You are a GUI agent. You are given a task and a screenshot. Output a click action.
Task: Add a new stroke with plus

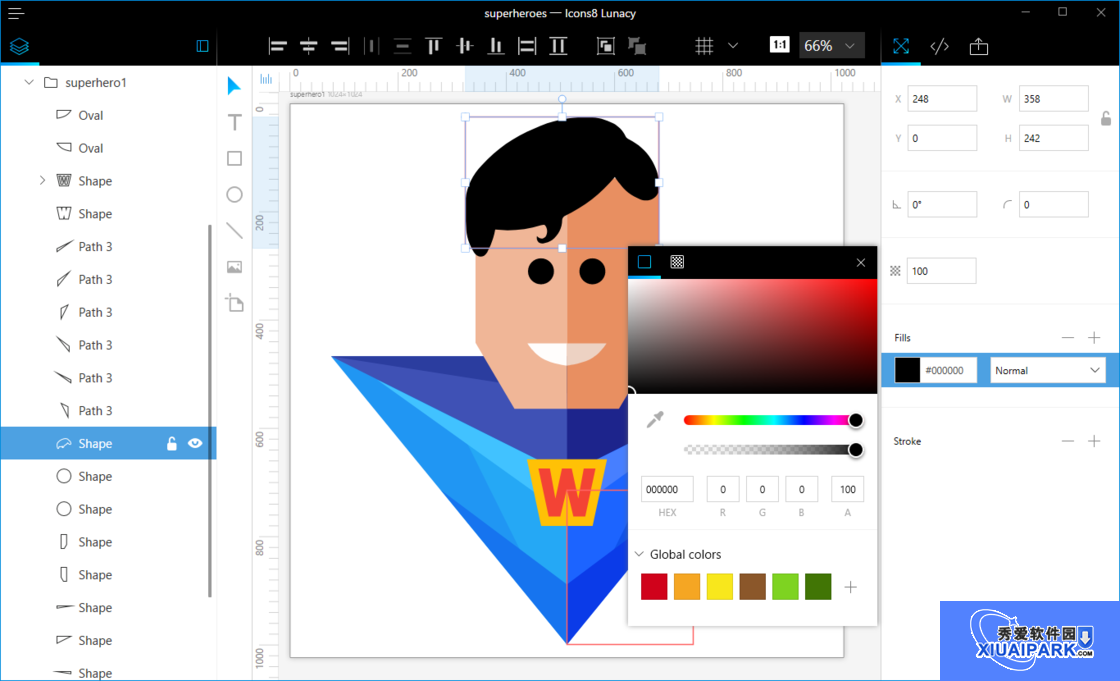point(1094,441)
